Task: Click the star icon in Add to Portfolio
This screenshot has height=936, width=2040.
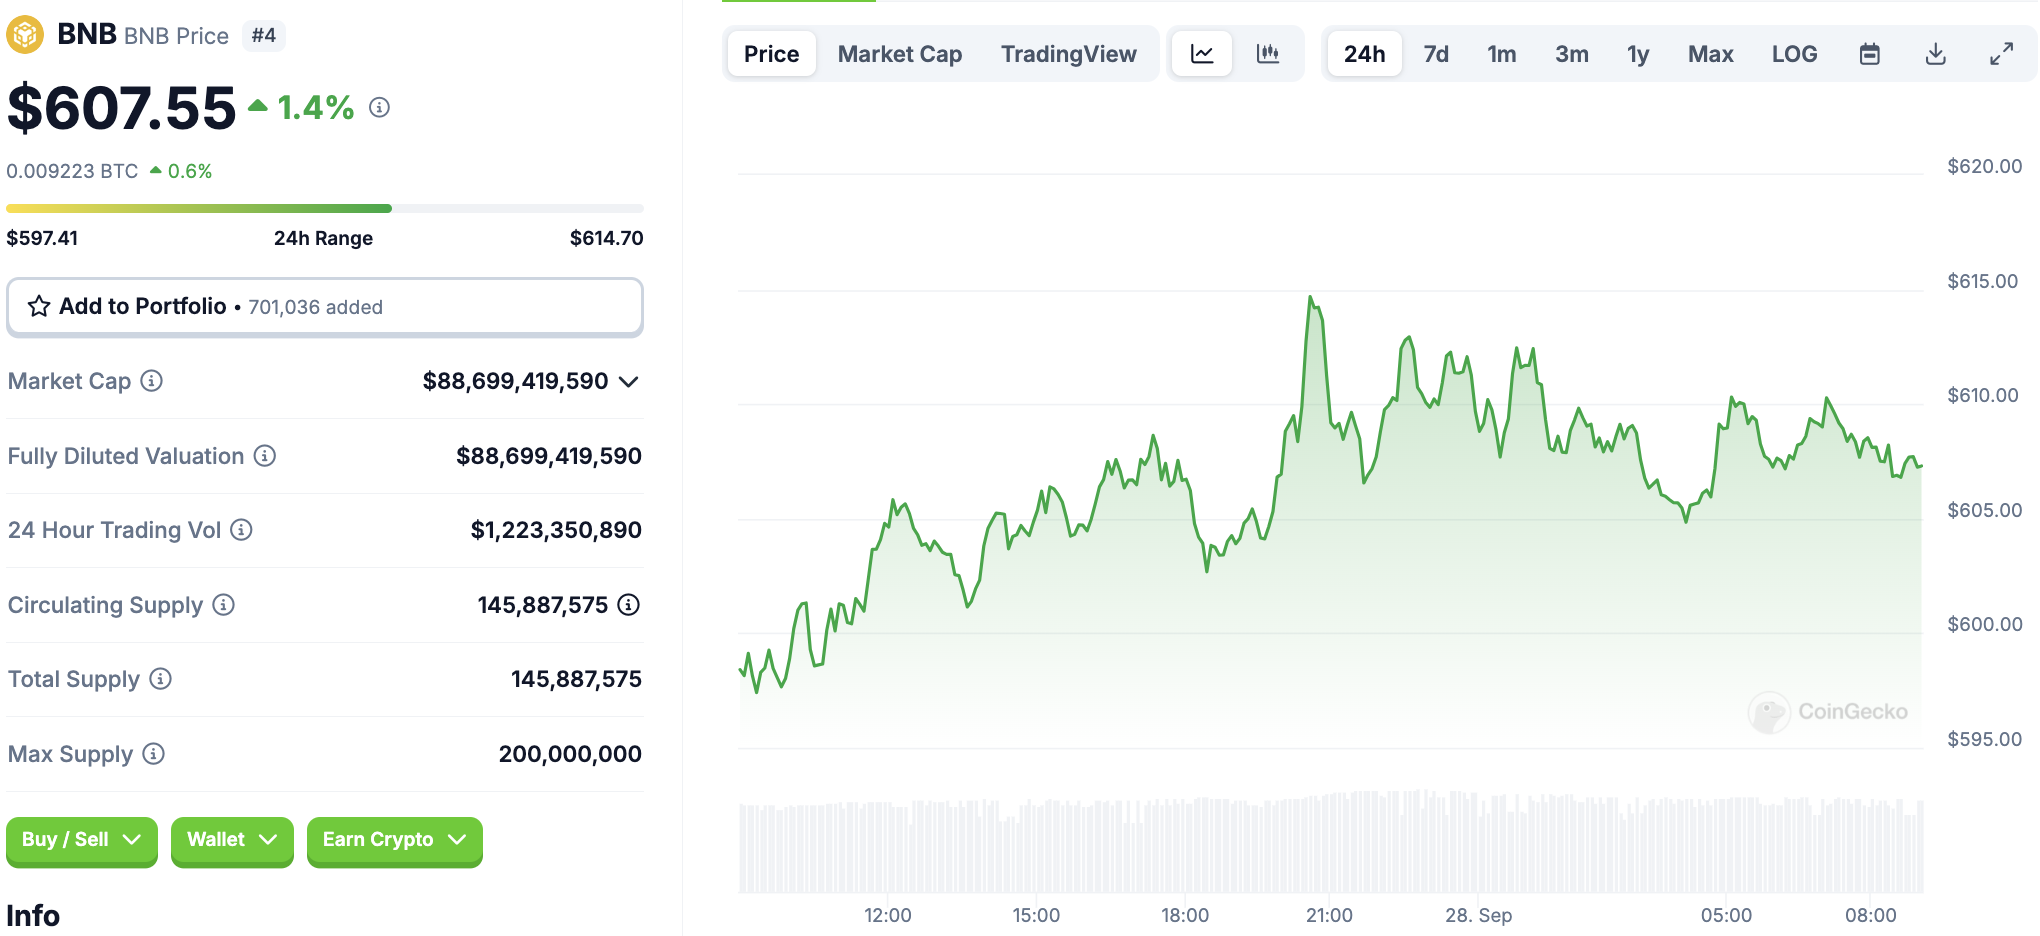Action: coord(39,306)
